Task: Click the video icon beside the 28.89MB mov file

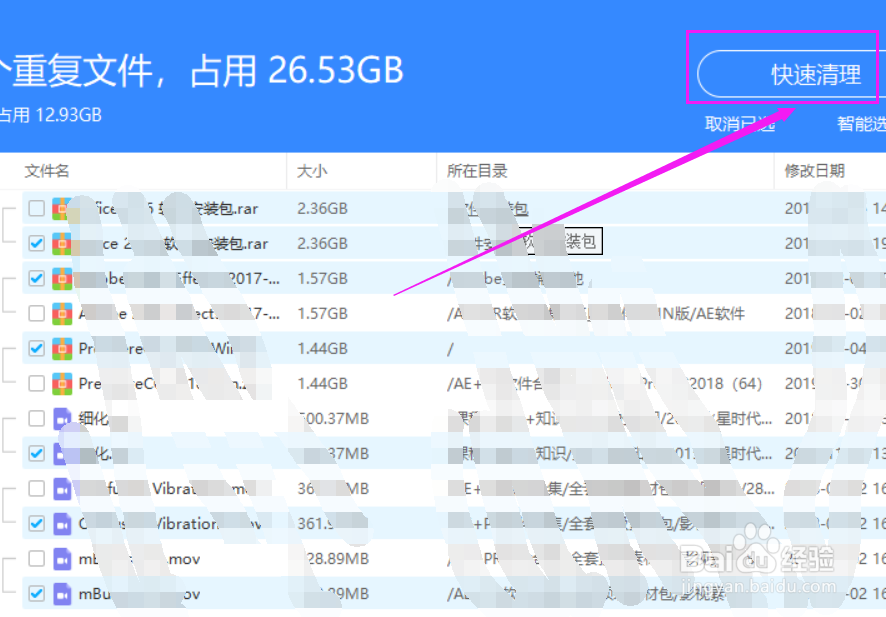Action: click(60, 558)
